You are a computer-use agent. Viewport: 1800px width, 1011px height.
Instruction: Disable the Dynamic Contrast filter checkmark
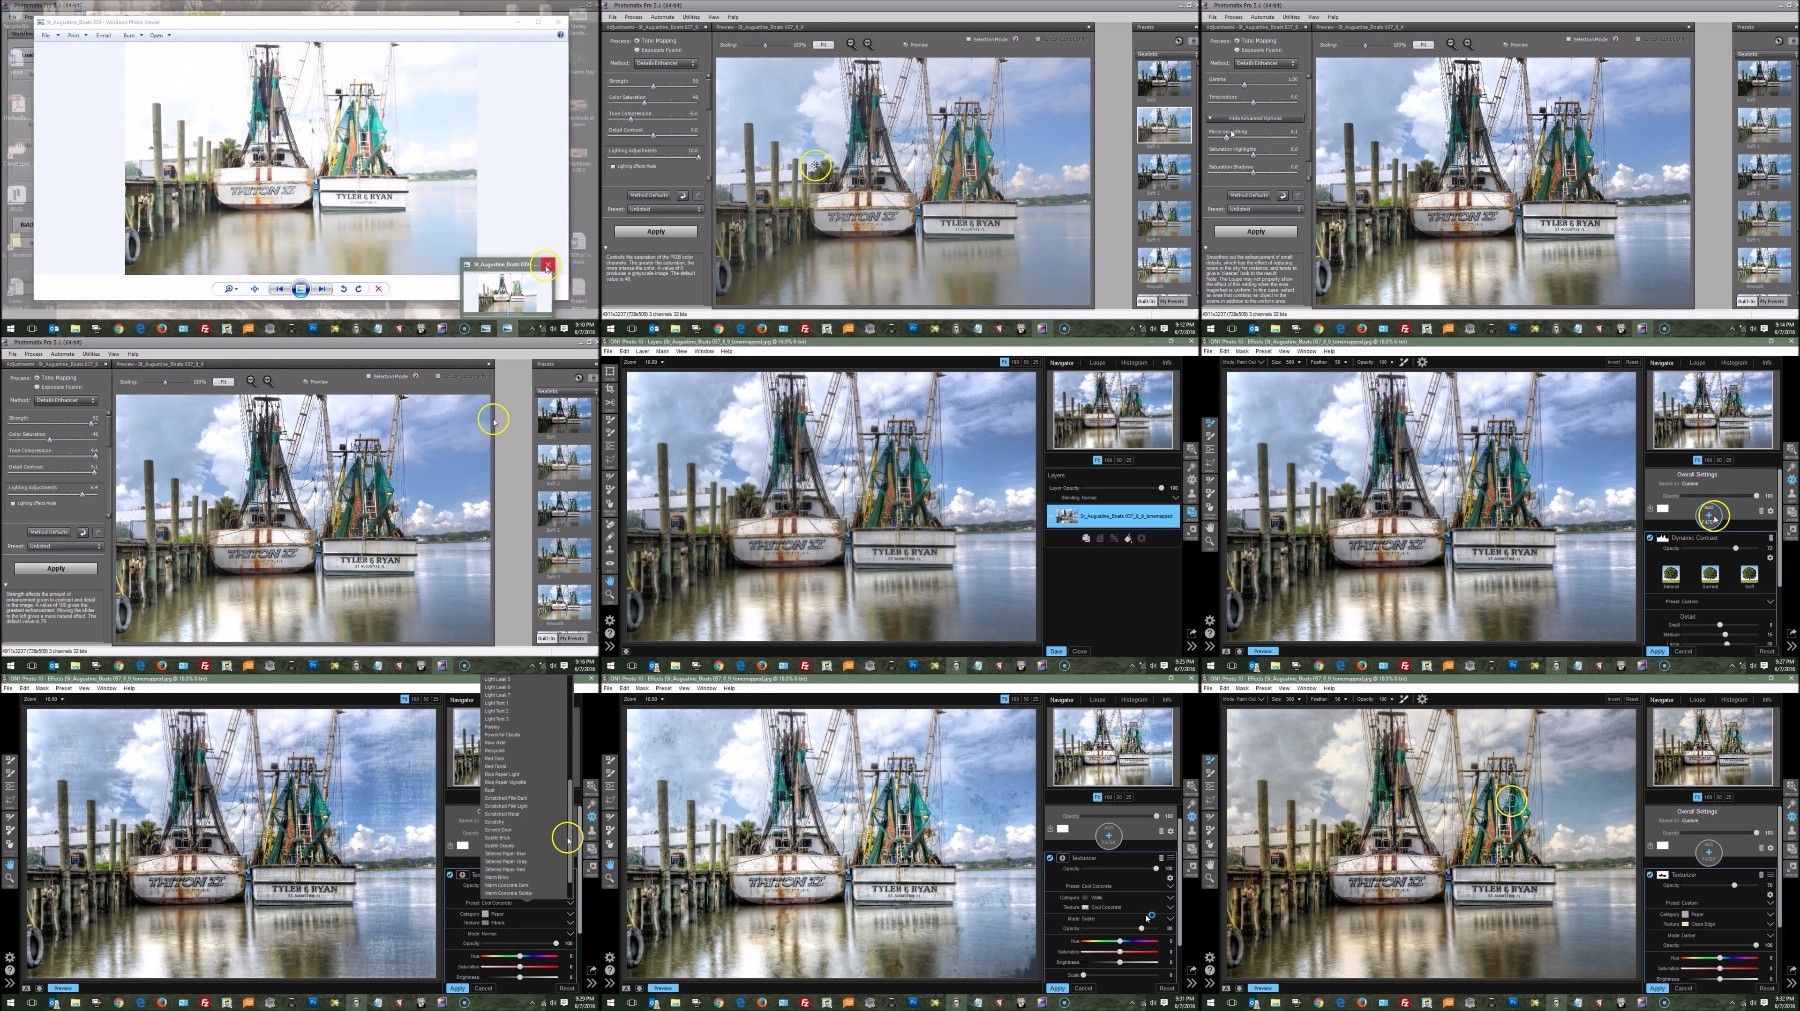[x=1650, y=538]
